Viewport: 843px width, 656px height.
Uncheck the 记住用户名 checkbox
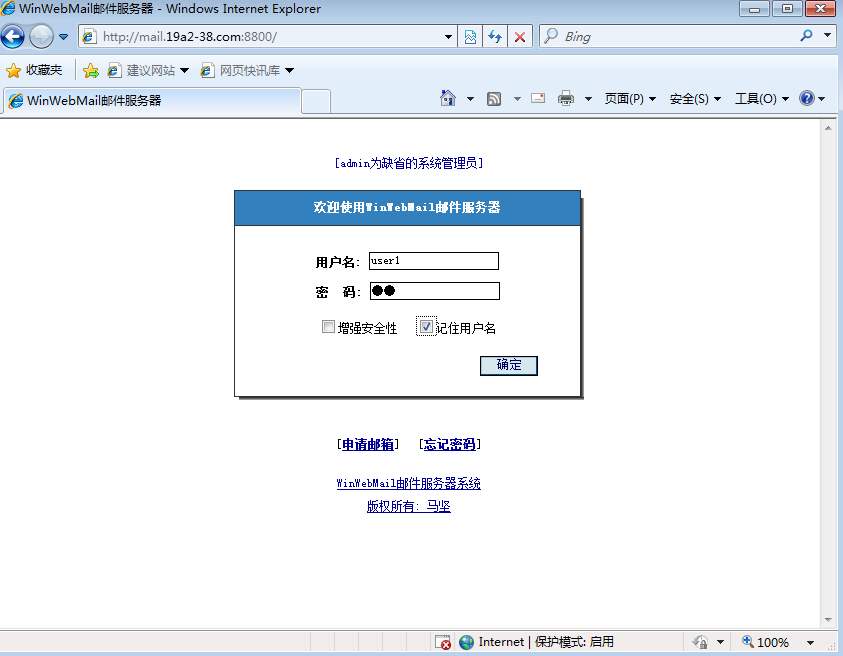coord(426,326)
